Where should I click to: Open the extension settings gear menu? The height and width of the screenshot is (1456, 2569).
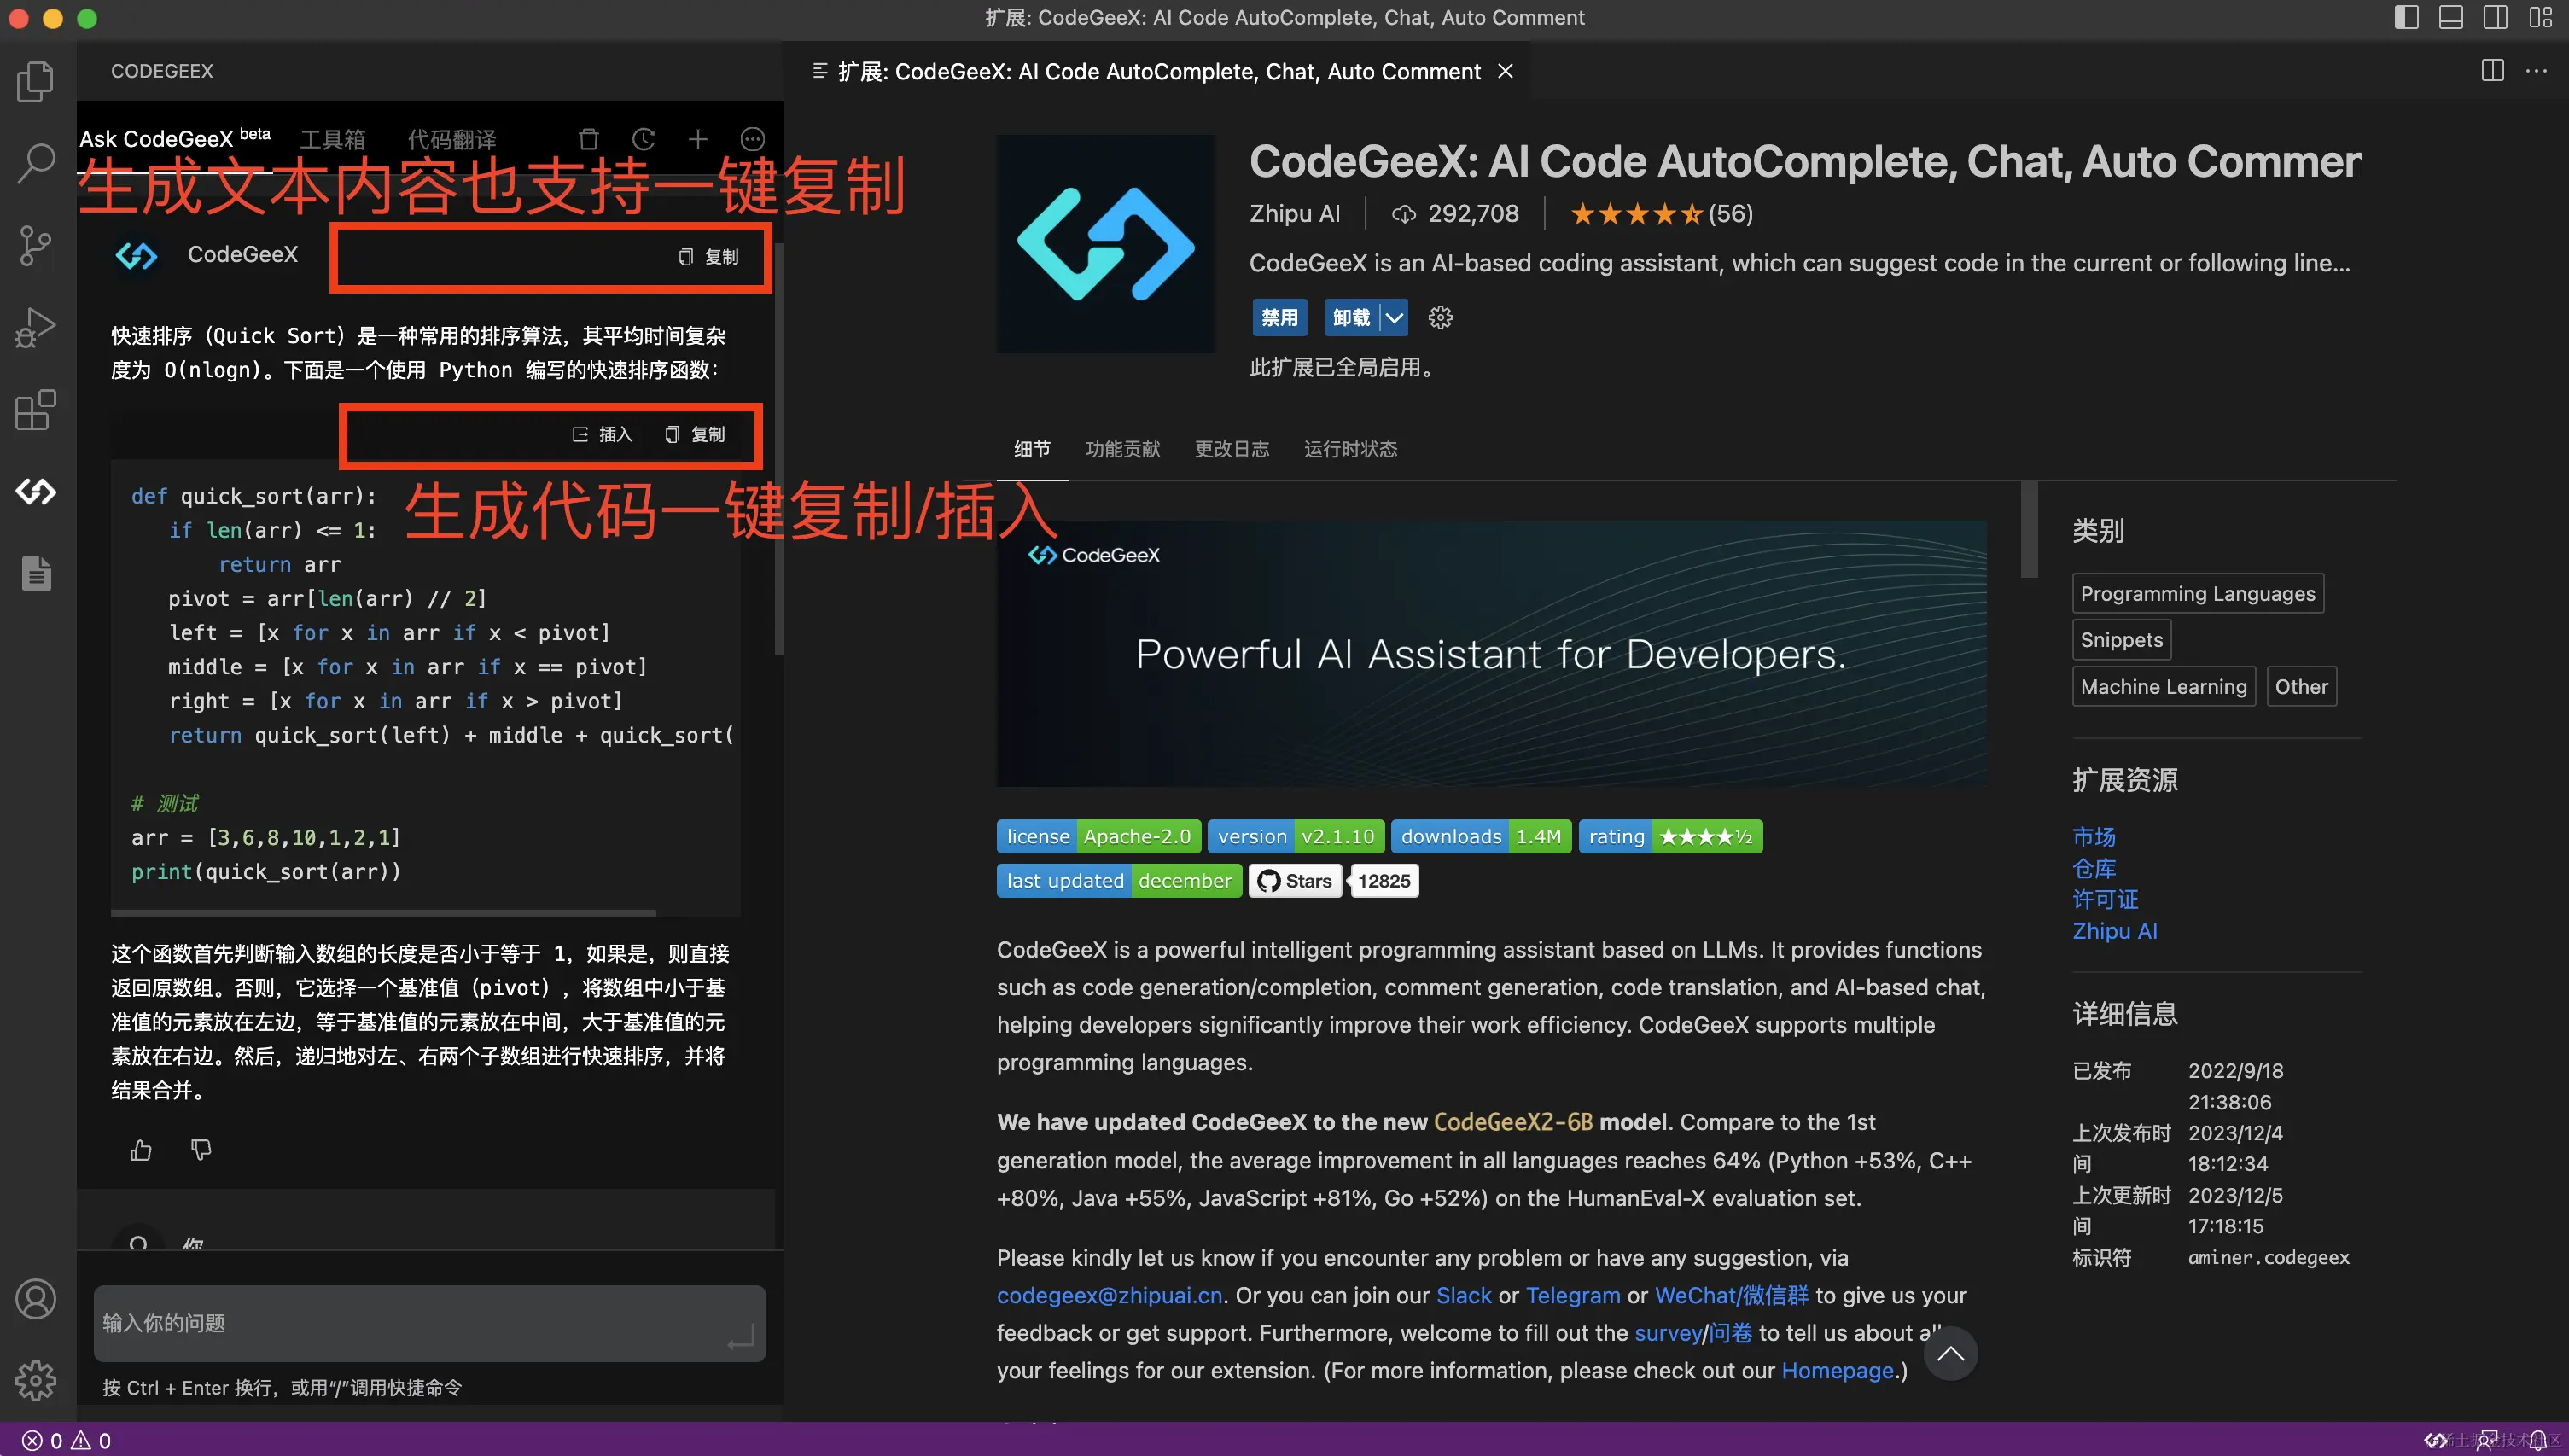[1440, 318]
